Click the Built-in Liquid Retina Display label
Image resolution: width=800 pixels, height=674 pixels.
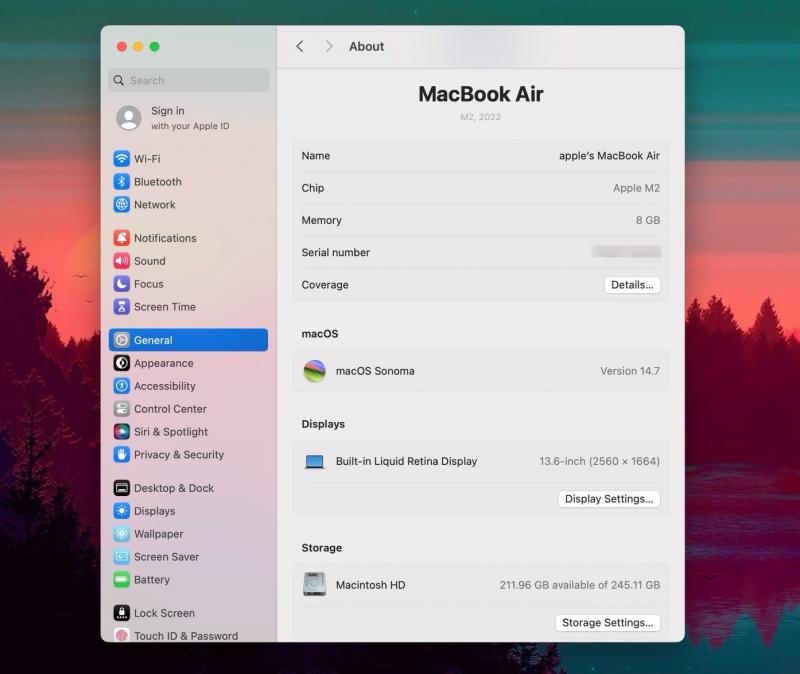(x=406, y=461)
